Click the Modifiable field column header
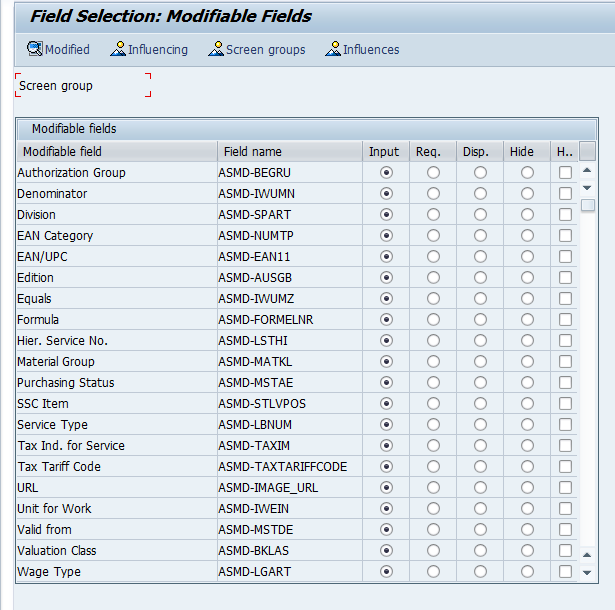 click(116, 152)
